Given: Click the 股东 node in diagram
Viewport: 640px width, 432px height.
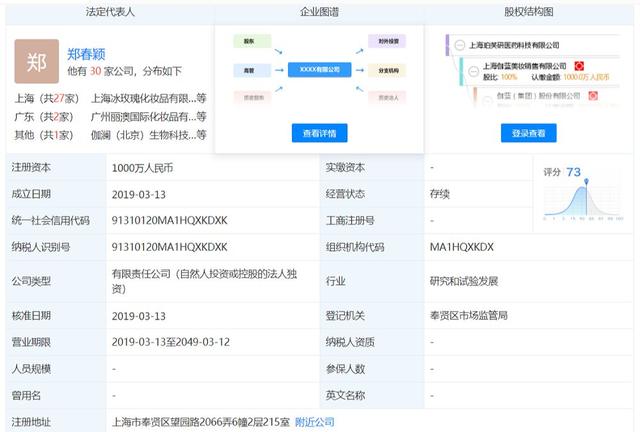Looking at the screenshot, I should (x=252, y=41).
